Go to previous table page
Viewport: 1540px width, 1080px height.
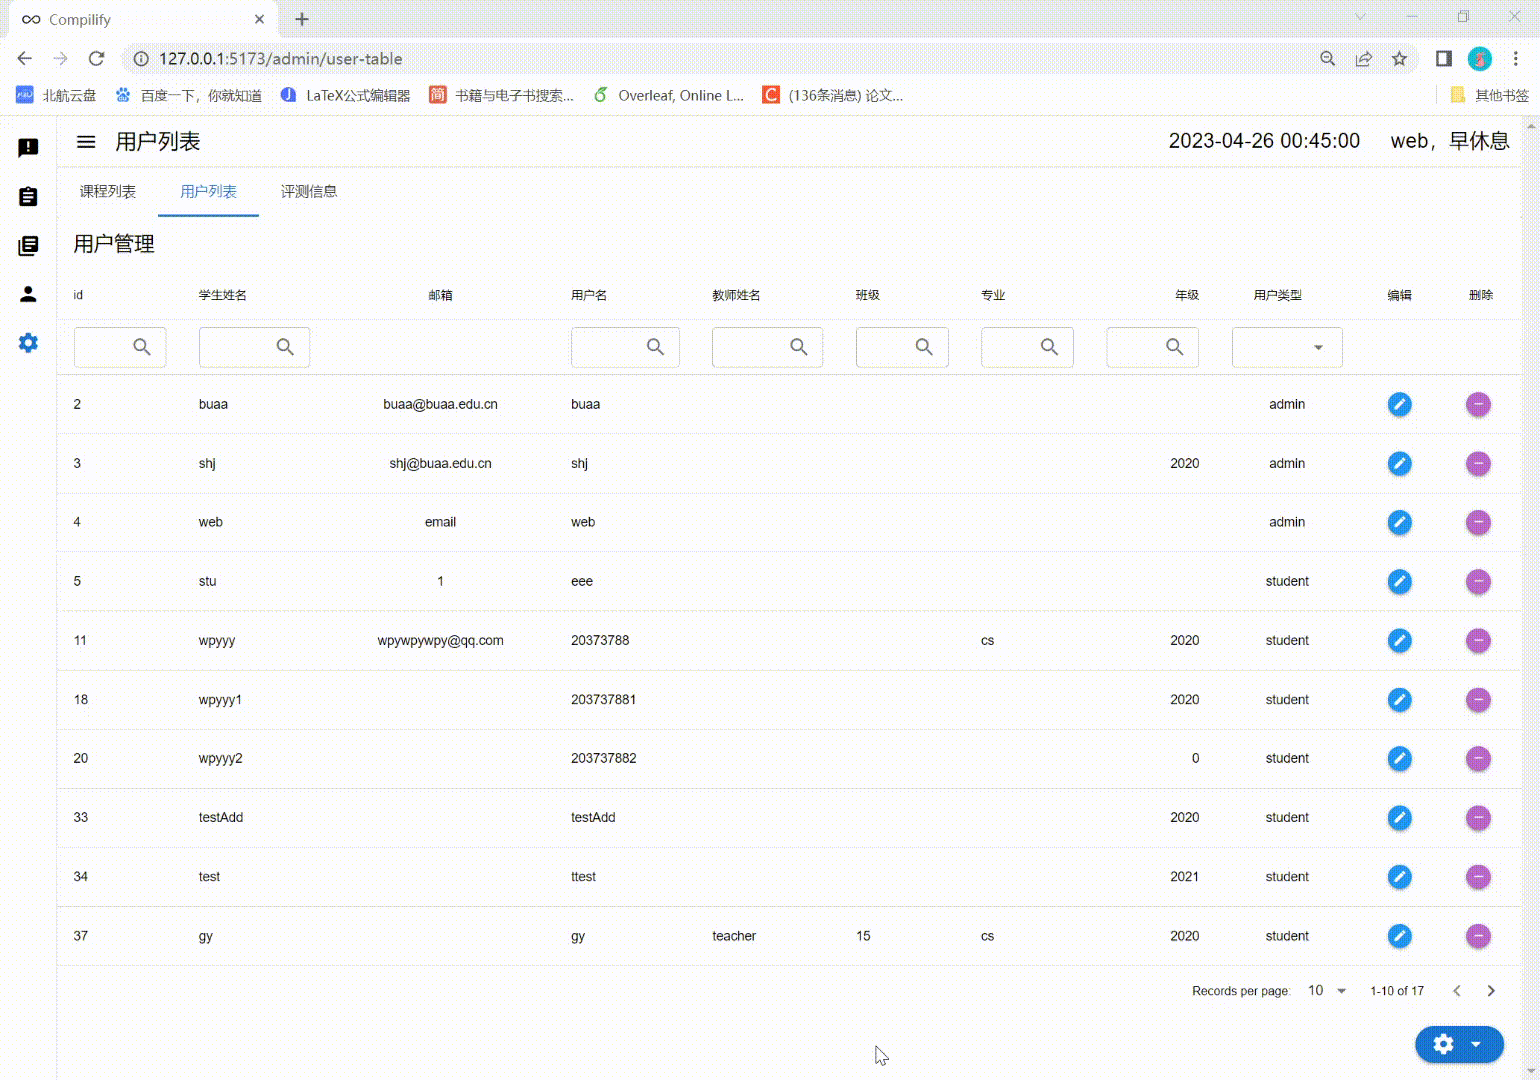[1457, 990]
